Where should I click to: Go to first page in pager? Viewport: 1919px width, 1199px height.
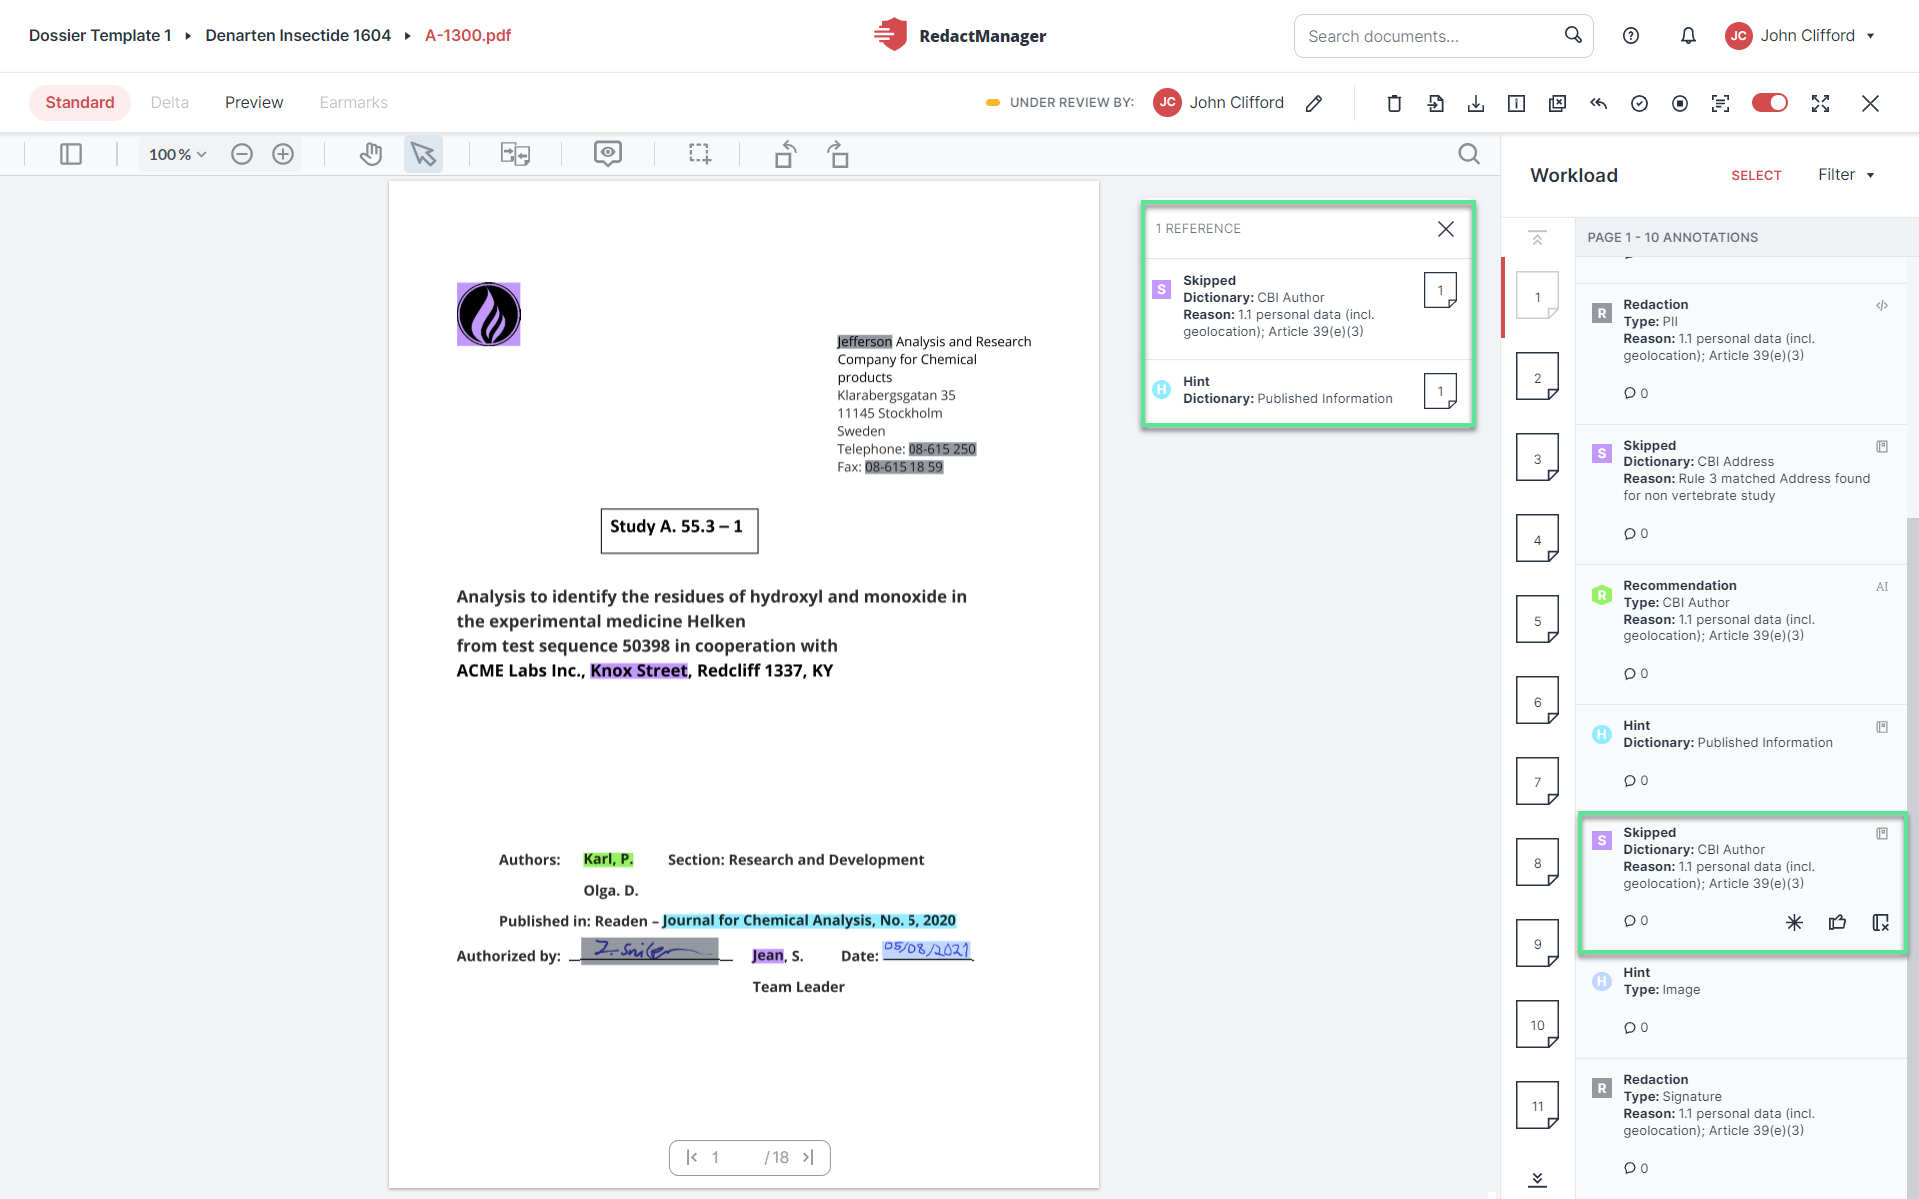coord(692,1157)
